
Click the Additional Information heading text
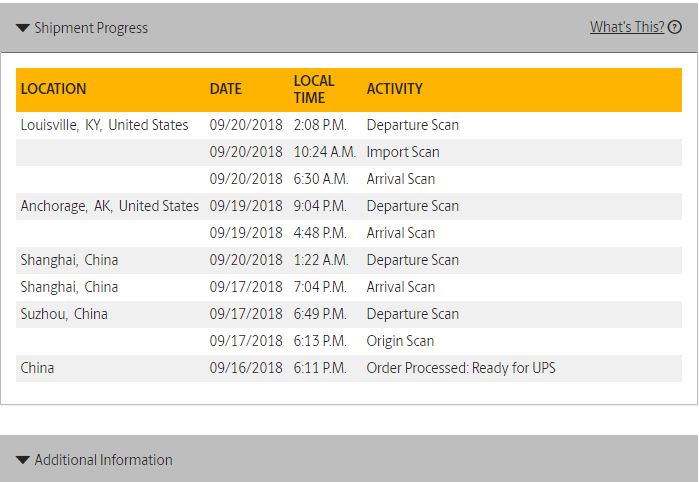point(103,460)
